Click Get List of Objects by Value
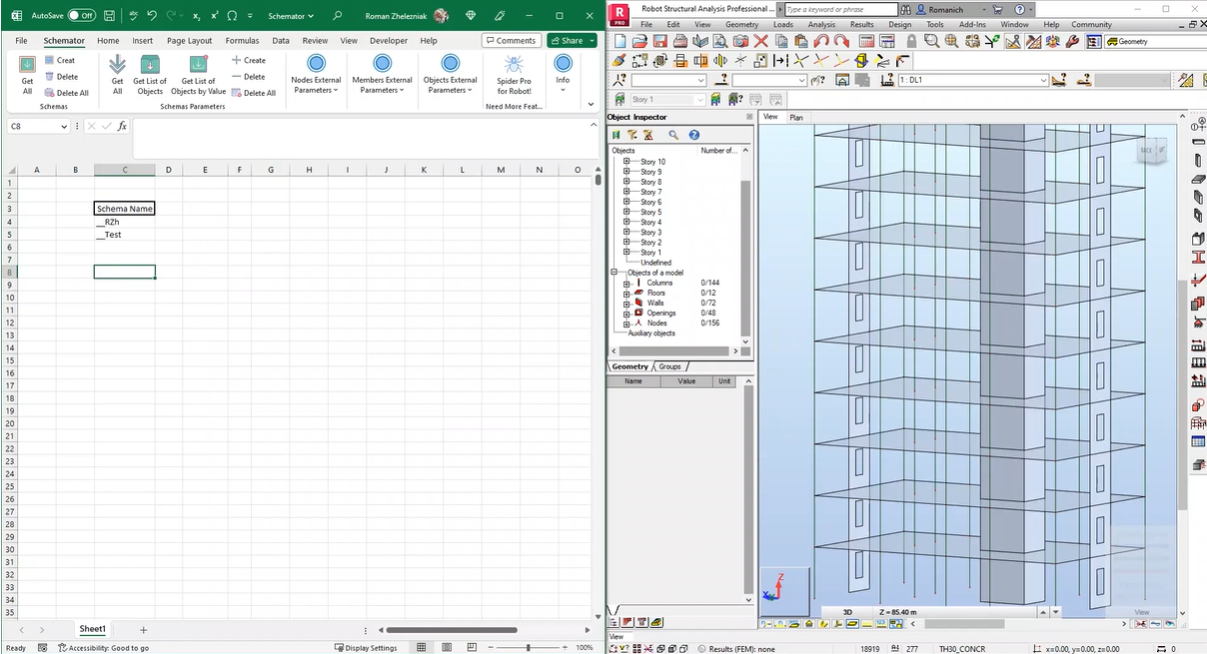This screenshot has width=1207, height=654. point(198,66)
